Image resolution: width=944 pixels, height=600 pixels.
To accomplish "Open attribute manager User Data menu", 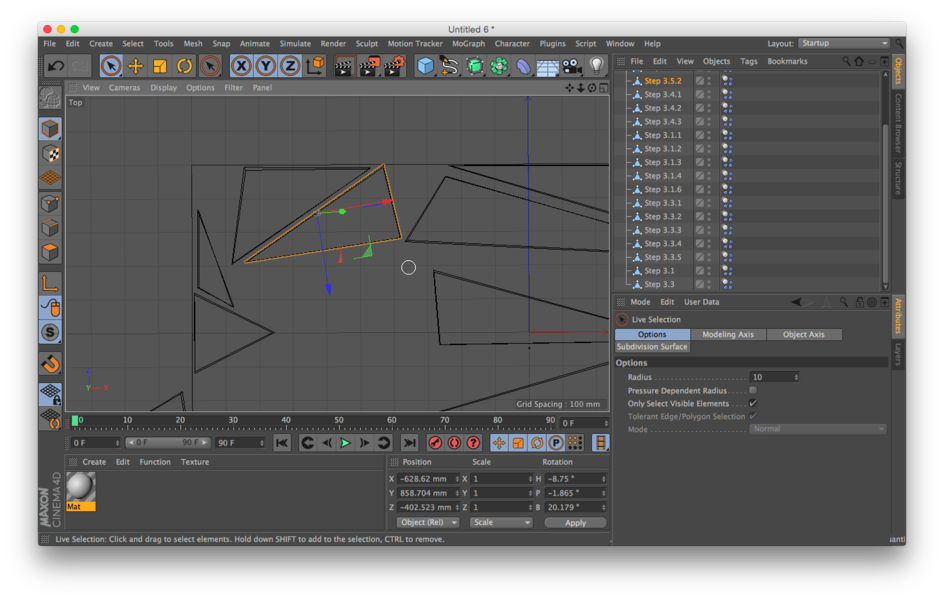I will click(701, 302).
